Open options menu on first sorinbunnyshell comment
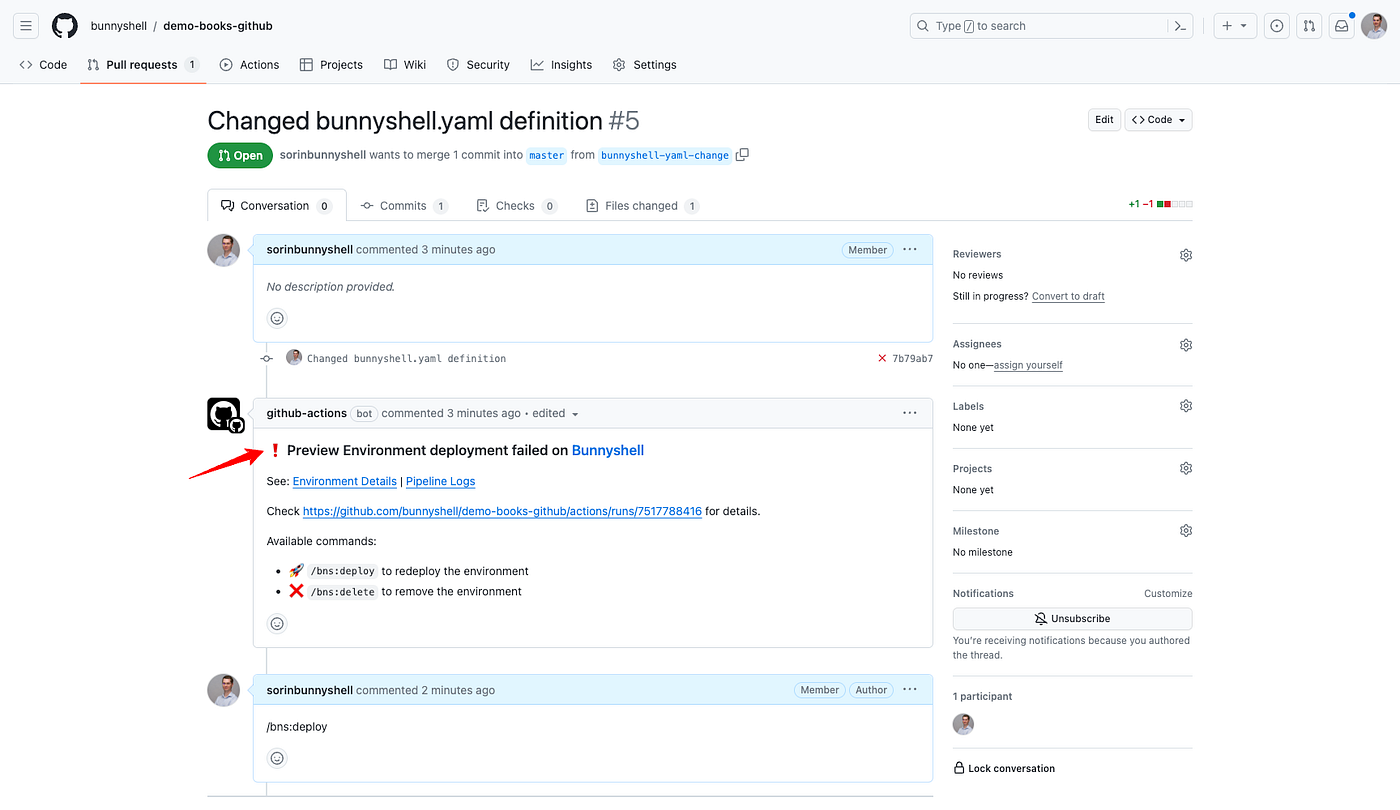The width and height of the screenshot is (1400, 810). (x=909, y=249)
